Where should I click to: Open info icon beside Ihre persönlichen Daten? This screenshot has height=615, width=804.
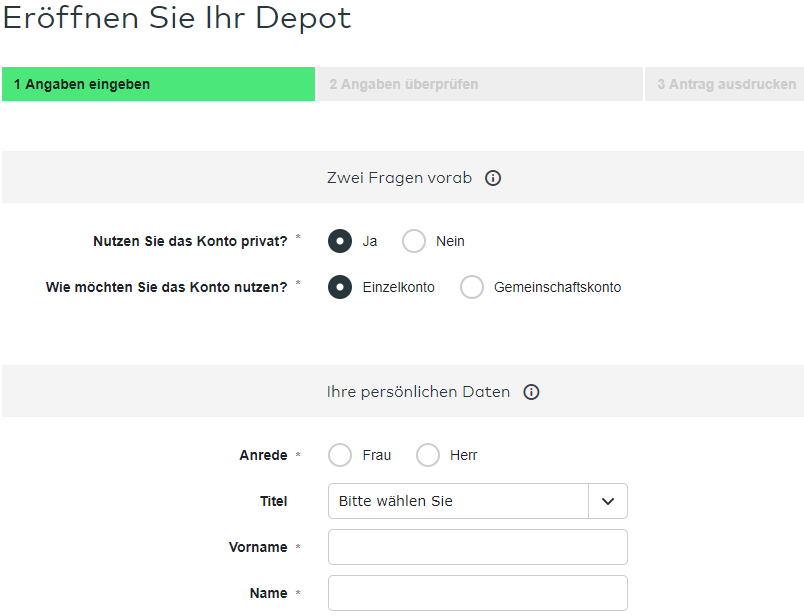tap(531, 392)
